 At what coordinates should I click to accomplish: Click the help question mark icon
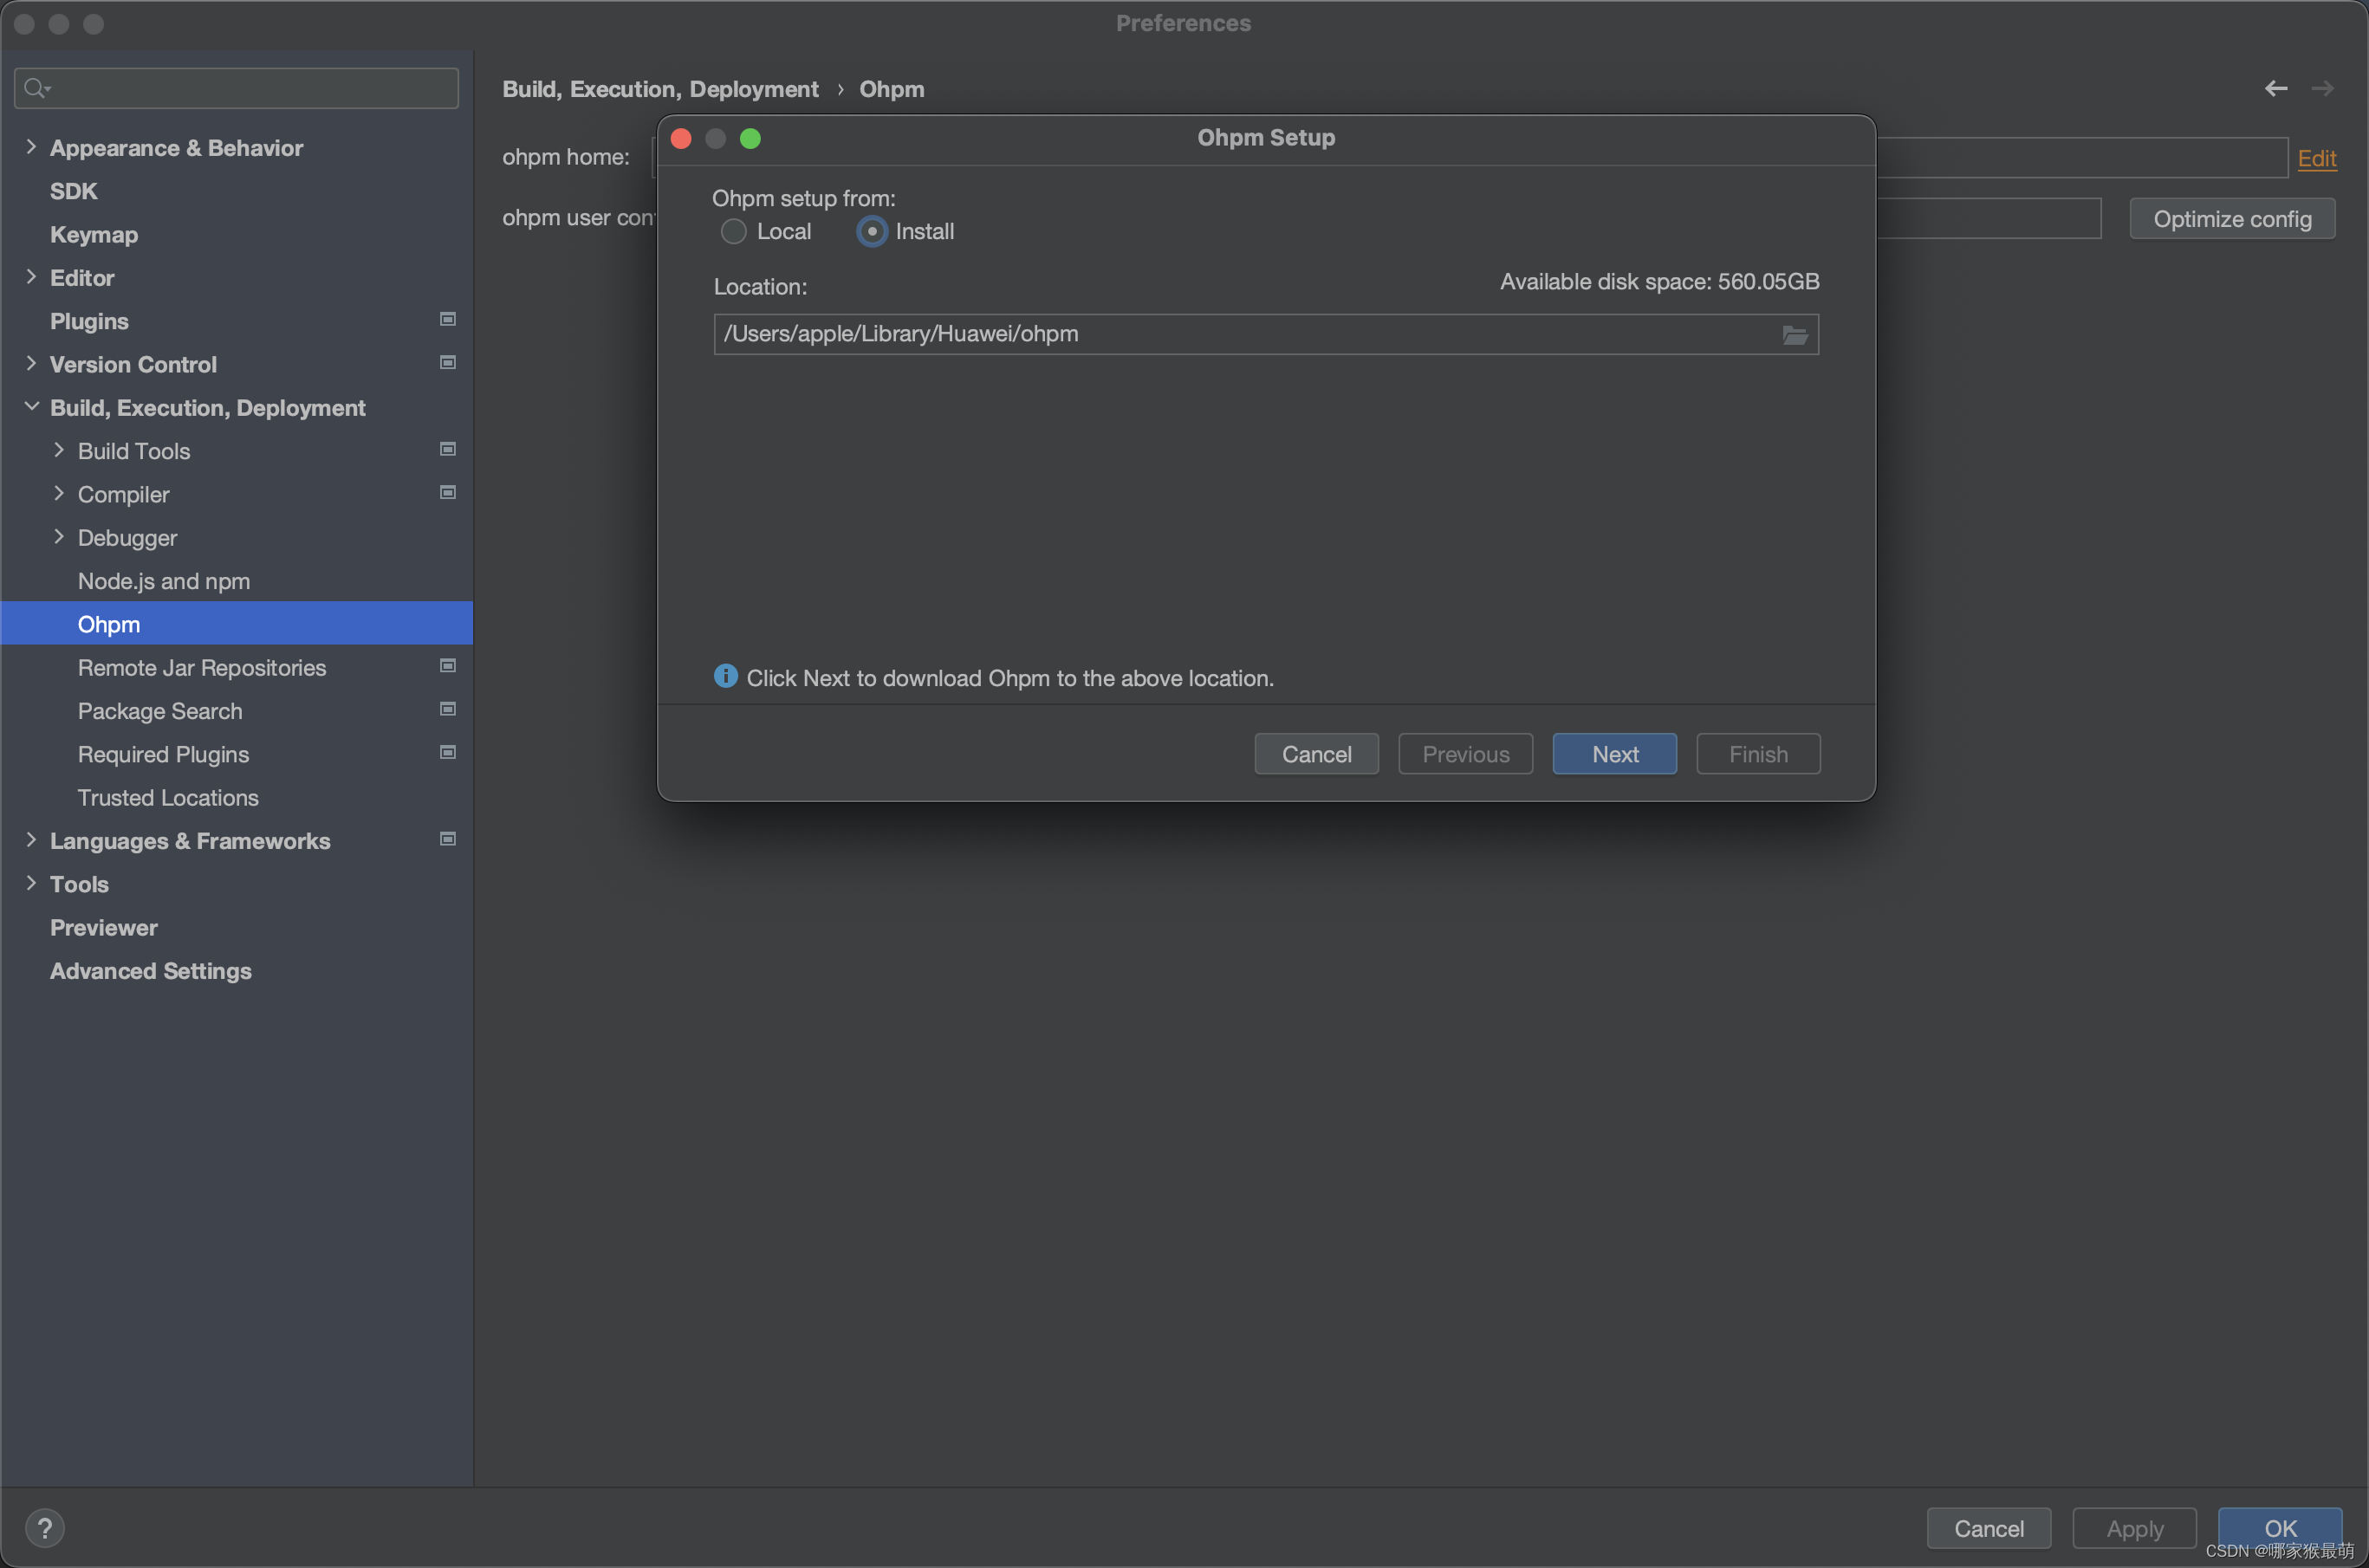click(44, 1527)
